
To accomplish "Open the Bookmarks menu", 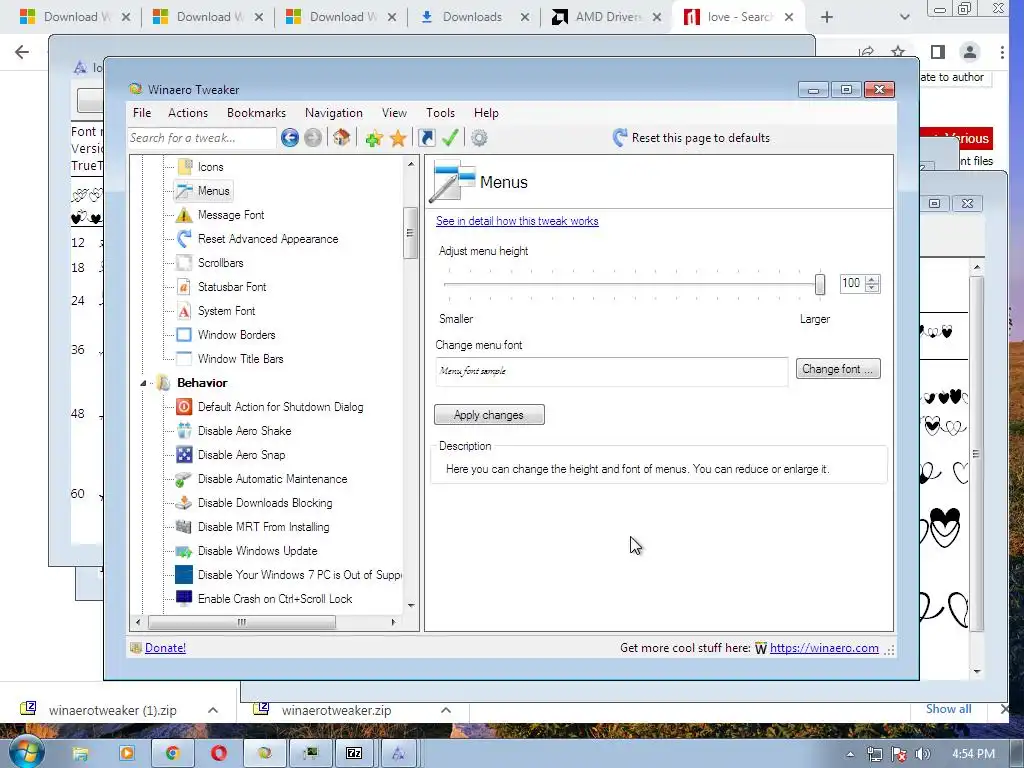I will [257, 113].
